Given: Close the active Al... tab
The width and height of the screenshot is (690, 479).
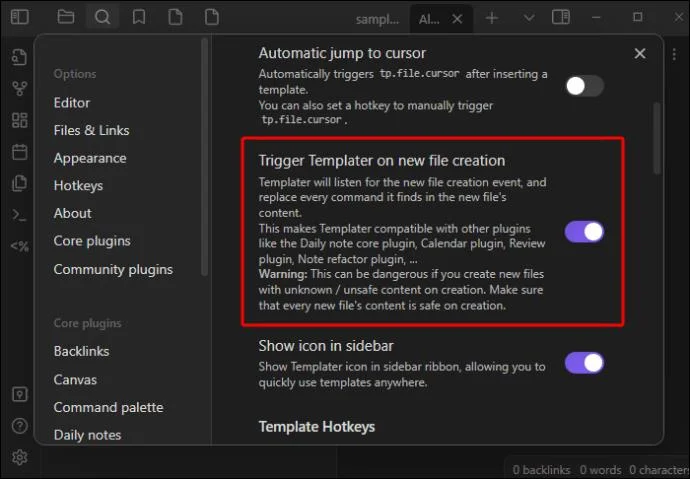Looking at the screenshot, I should pyautogui.click(x=457, y=19).
